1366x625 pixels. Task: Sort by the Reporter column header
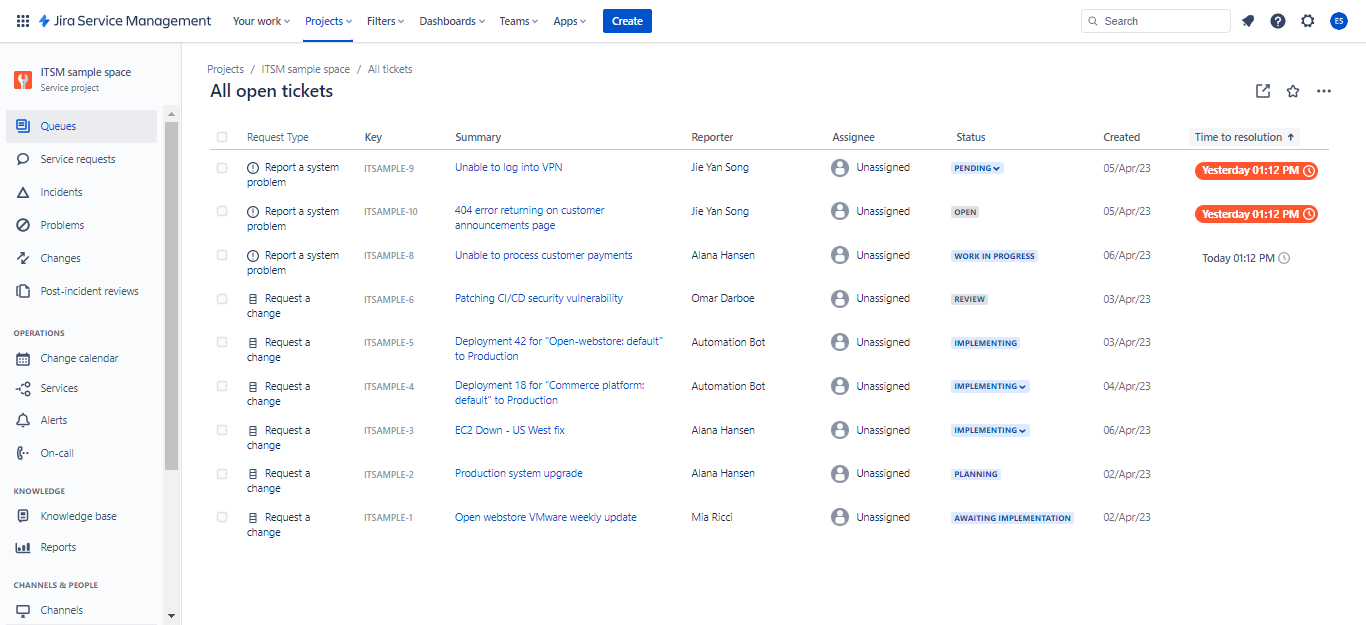click(x=712, y=137)
